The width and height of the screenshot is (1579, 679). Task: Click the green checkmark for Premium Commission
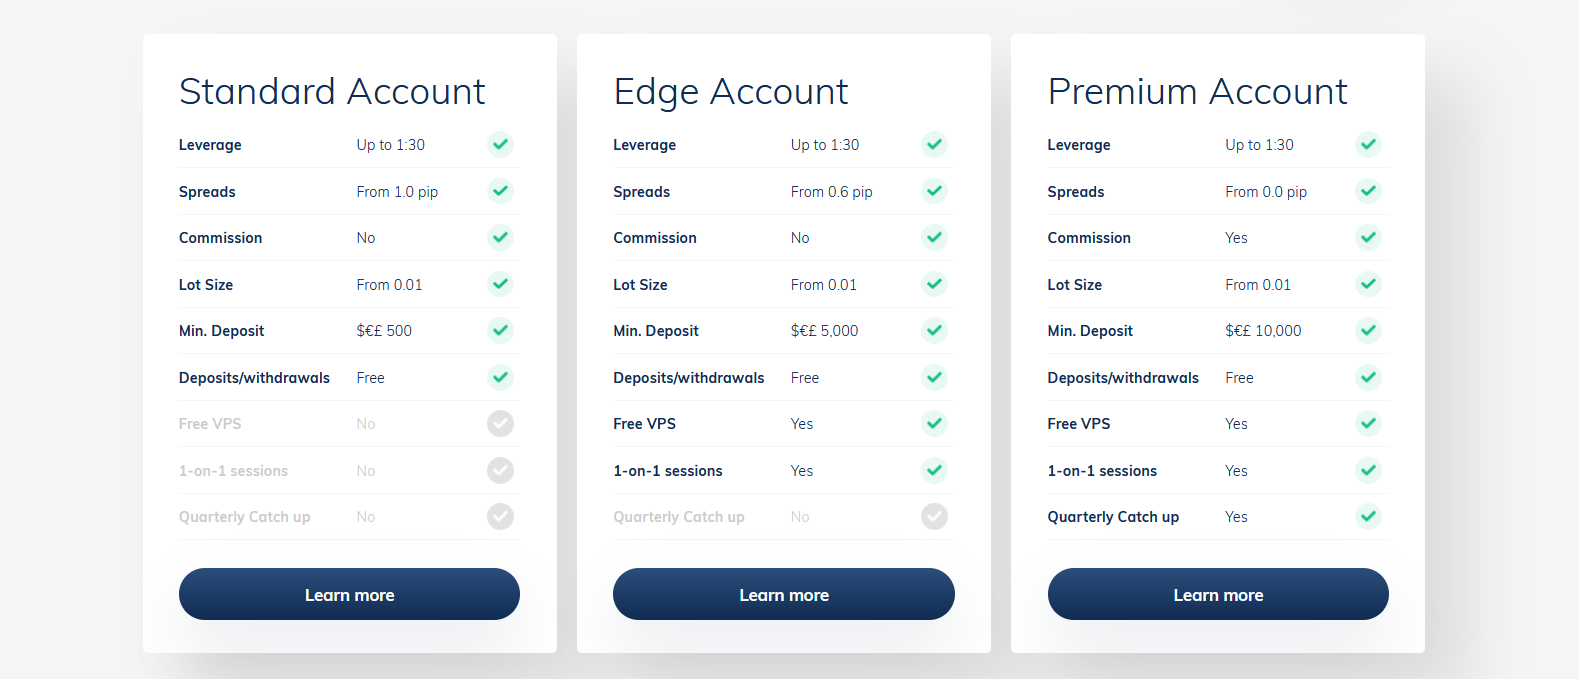coord(1368,237)
